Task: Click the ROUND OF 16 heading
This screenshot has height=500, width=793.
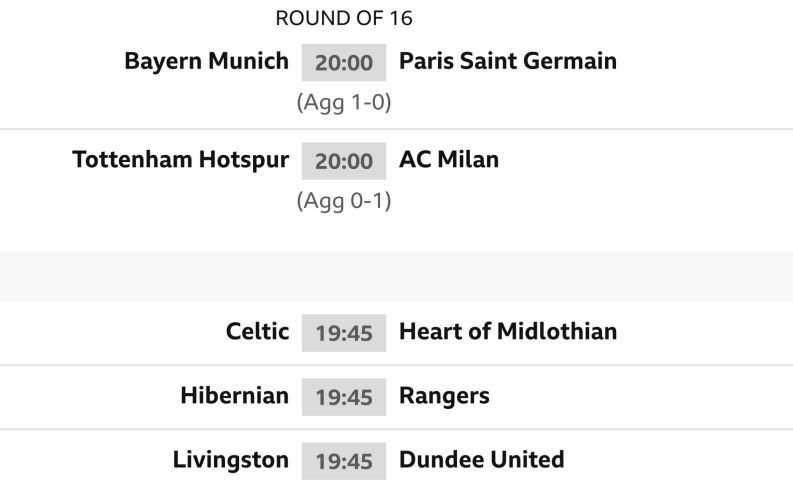Action: point(343,18)
